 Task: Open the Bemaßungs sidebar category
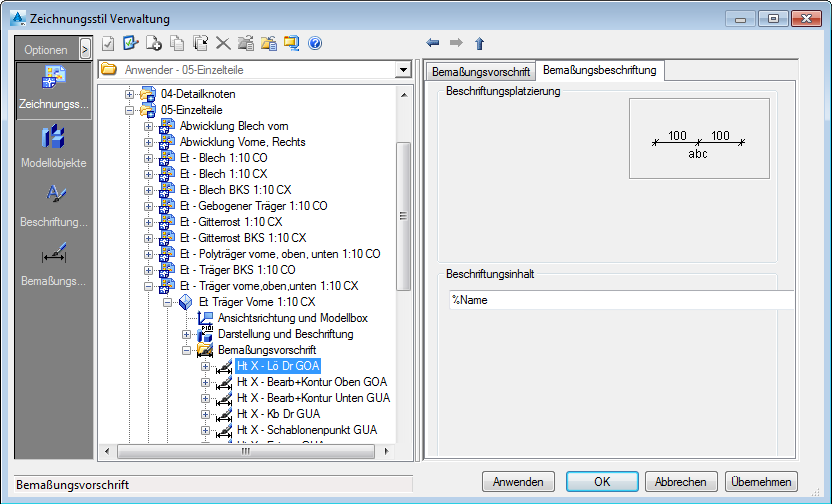[54, 265]
